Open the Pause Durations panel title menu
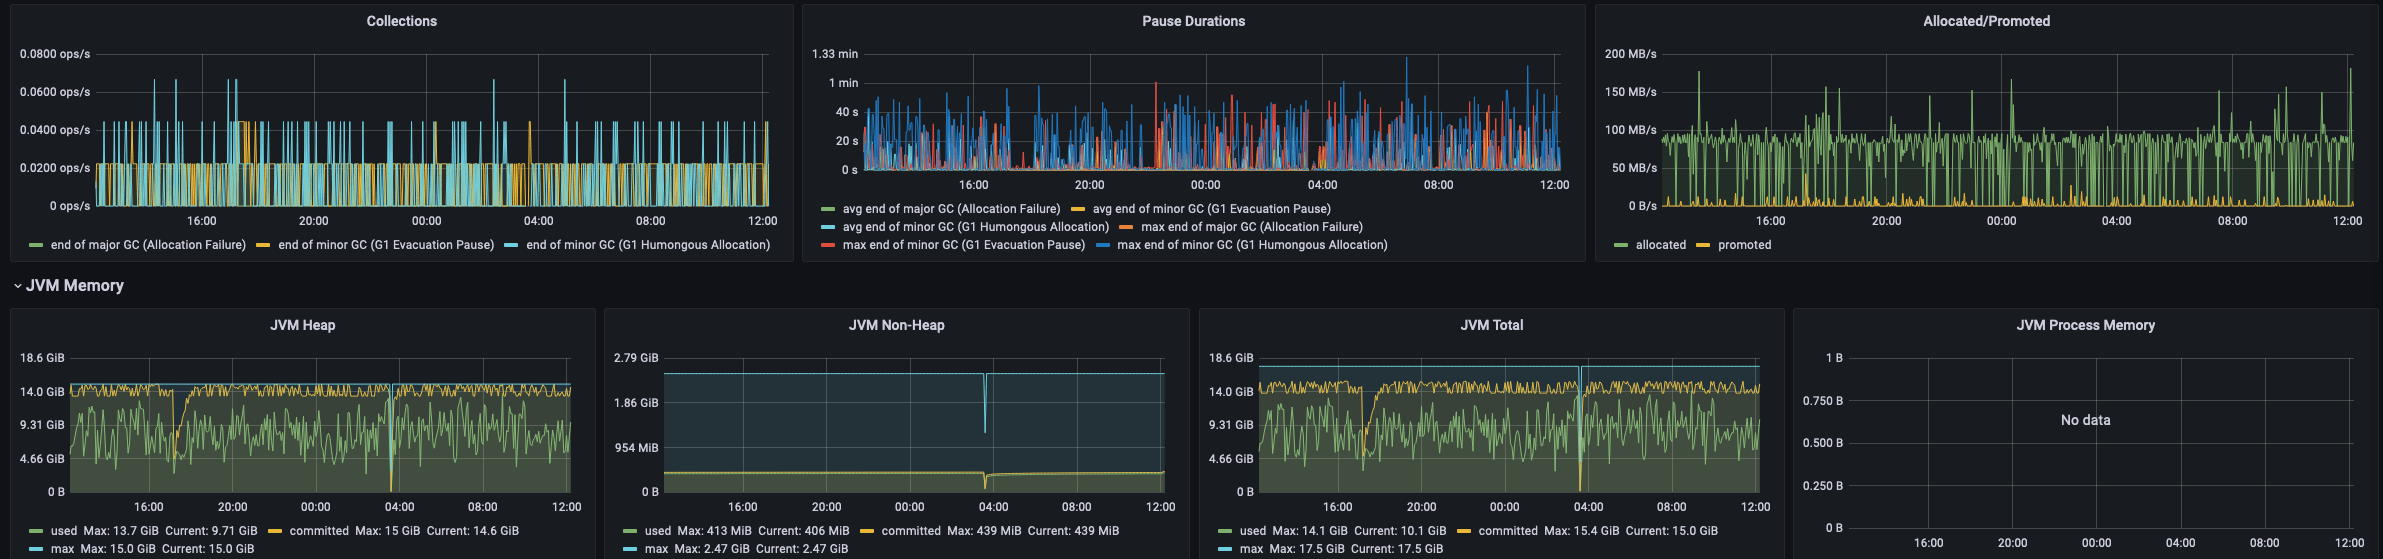 (1194, 21)
